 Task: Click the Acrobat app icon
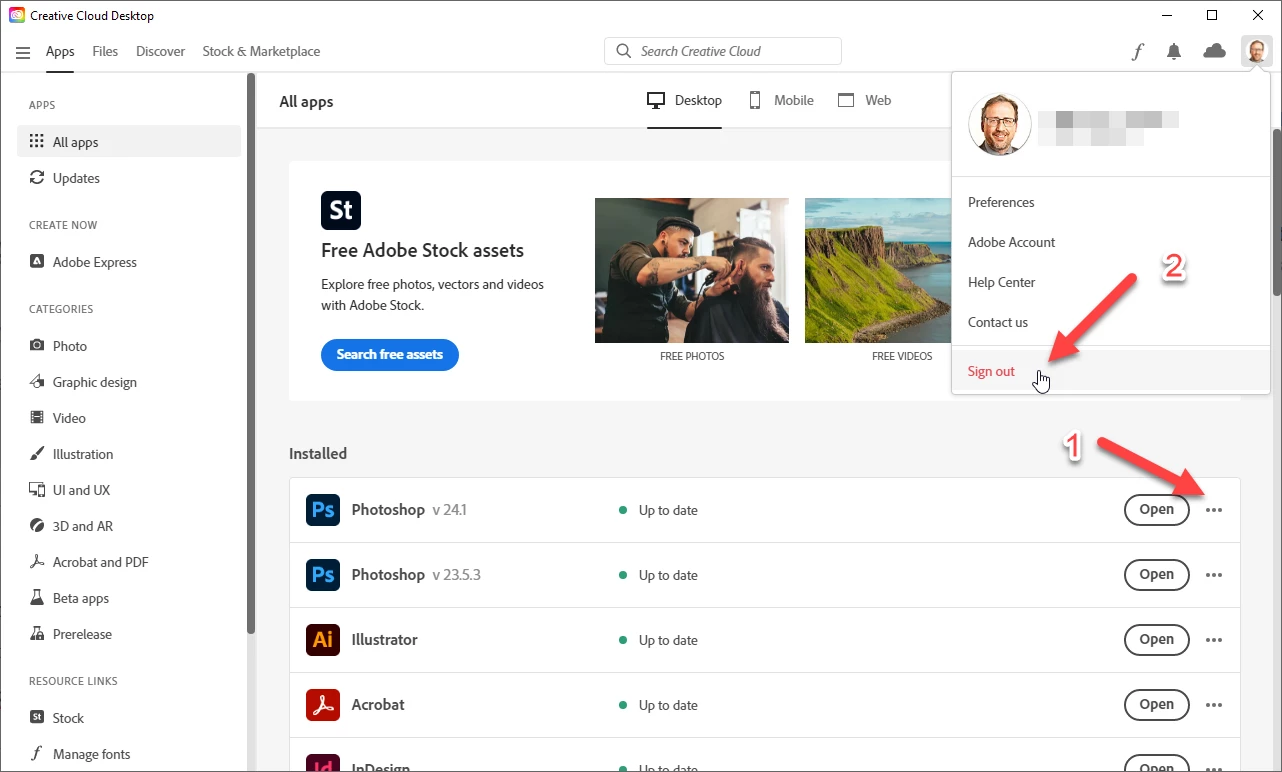(323, 705)
